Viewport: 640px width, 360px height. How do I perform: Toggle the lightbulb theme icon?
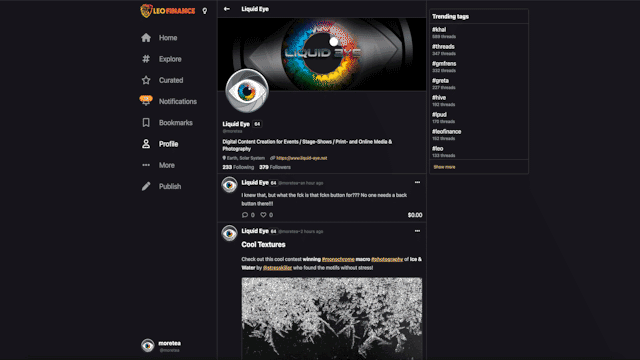coord(204,11)
